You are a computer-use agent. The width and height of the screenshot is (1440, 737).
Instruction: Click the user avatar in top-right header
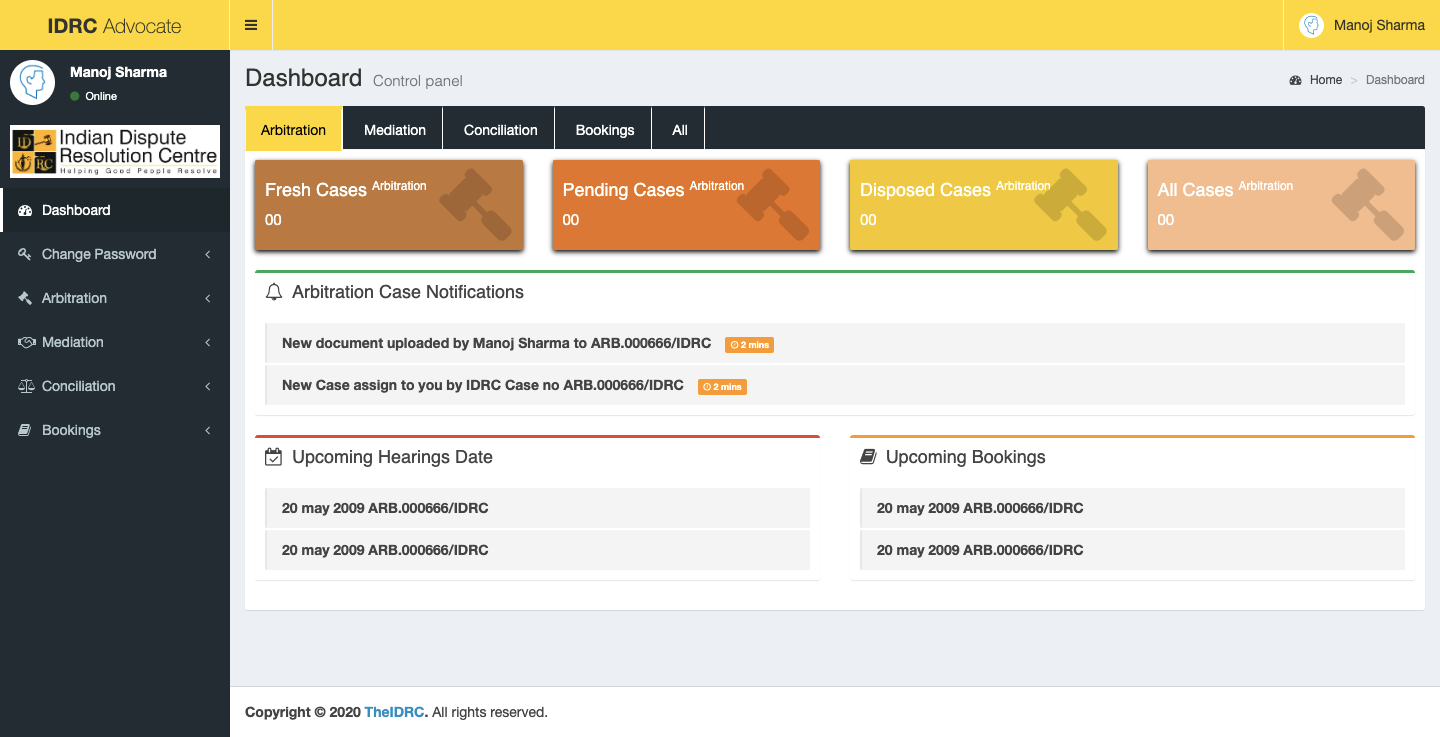(x=1311, y=25)
